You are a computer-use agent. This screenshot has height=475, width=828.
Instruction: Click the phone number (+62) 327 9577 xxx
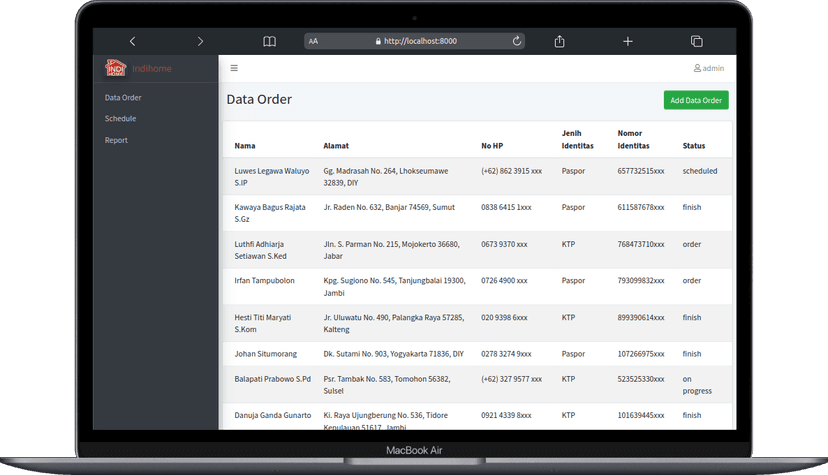point(511,379)
